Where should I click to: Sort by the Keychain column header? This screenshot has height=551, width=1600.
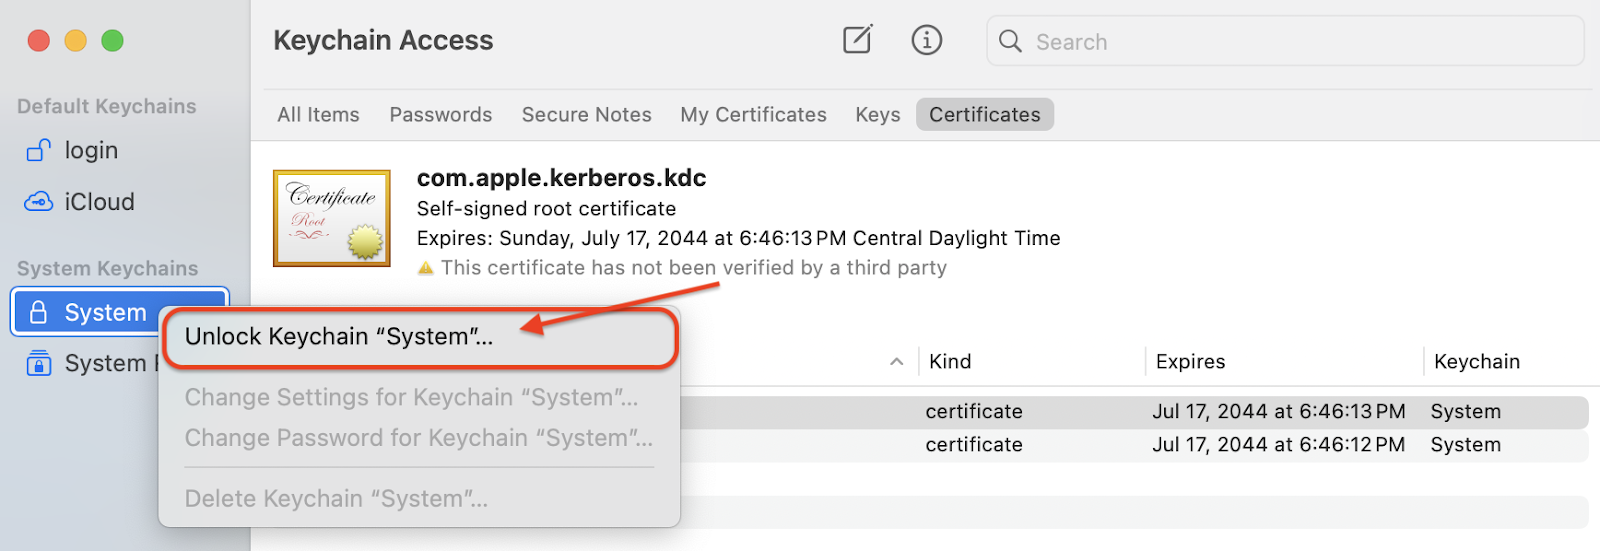click(x=1477, y=362)
